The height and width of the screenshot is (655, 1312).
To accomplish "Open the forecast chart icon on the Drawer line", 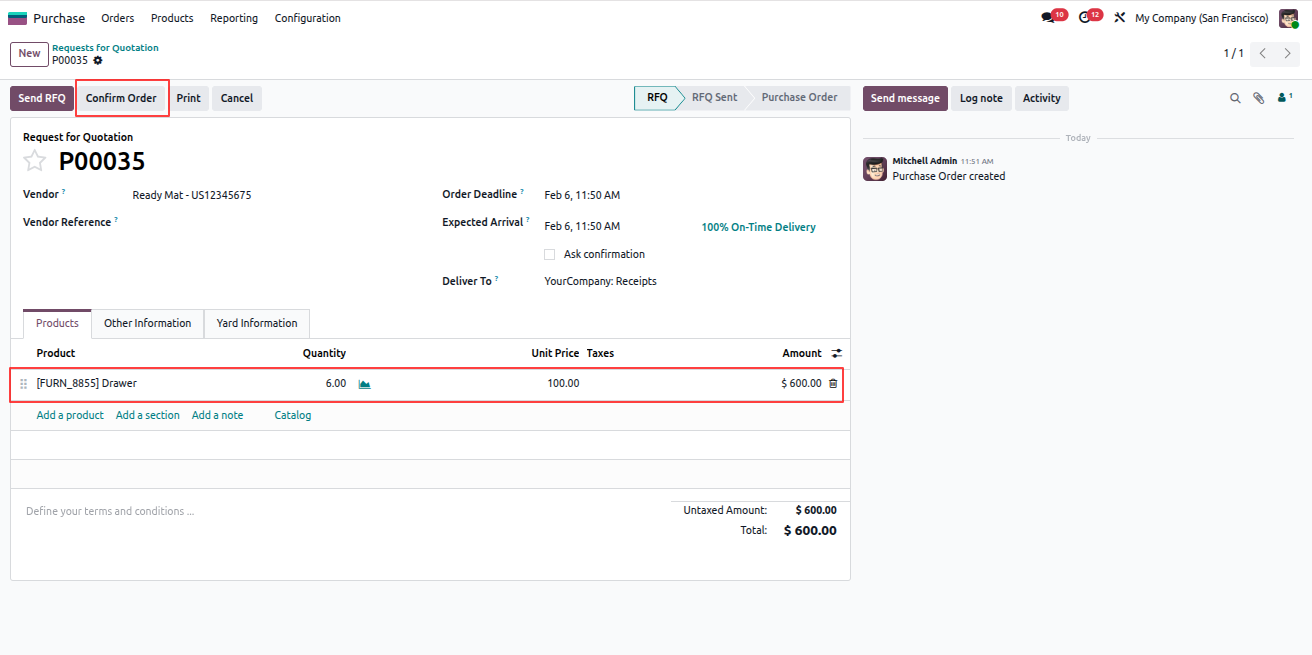I will click(x=364, y=384).
